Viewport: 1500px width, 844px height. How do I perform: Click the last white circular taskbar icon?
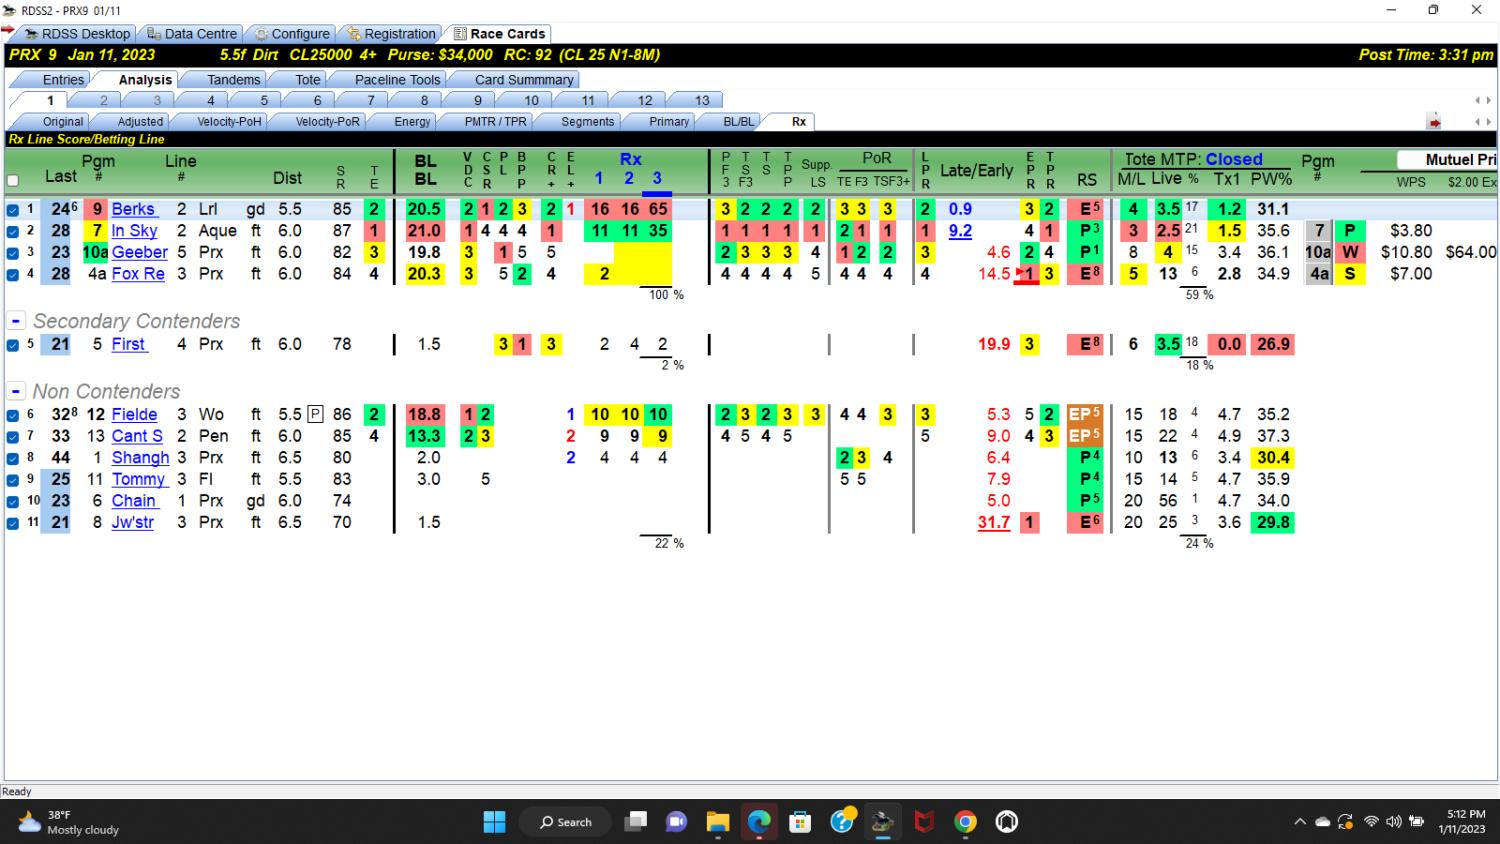point(1006,822)
